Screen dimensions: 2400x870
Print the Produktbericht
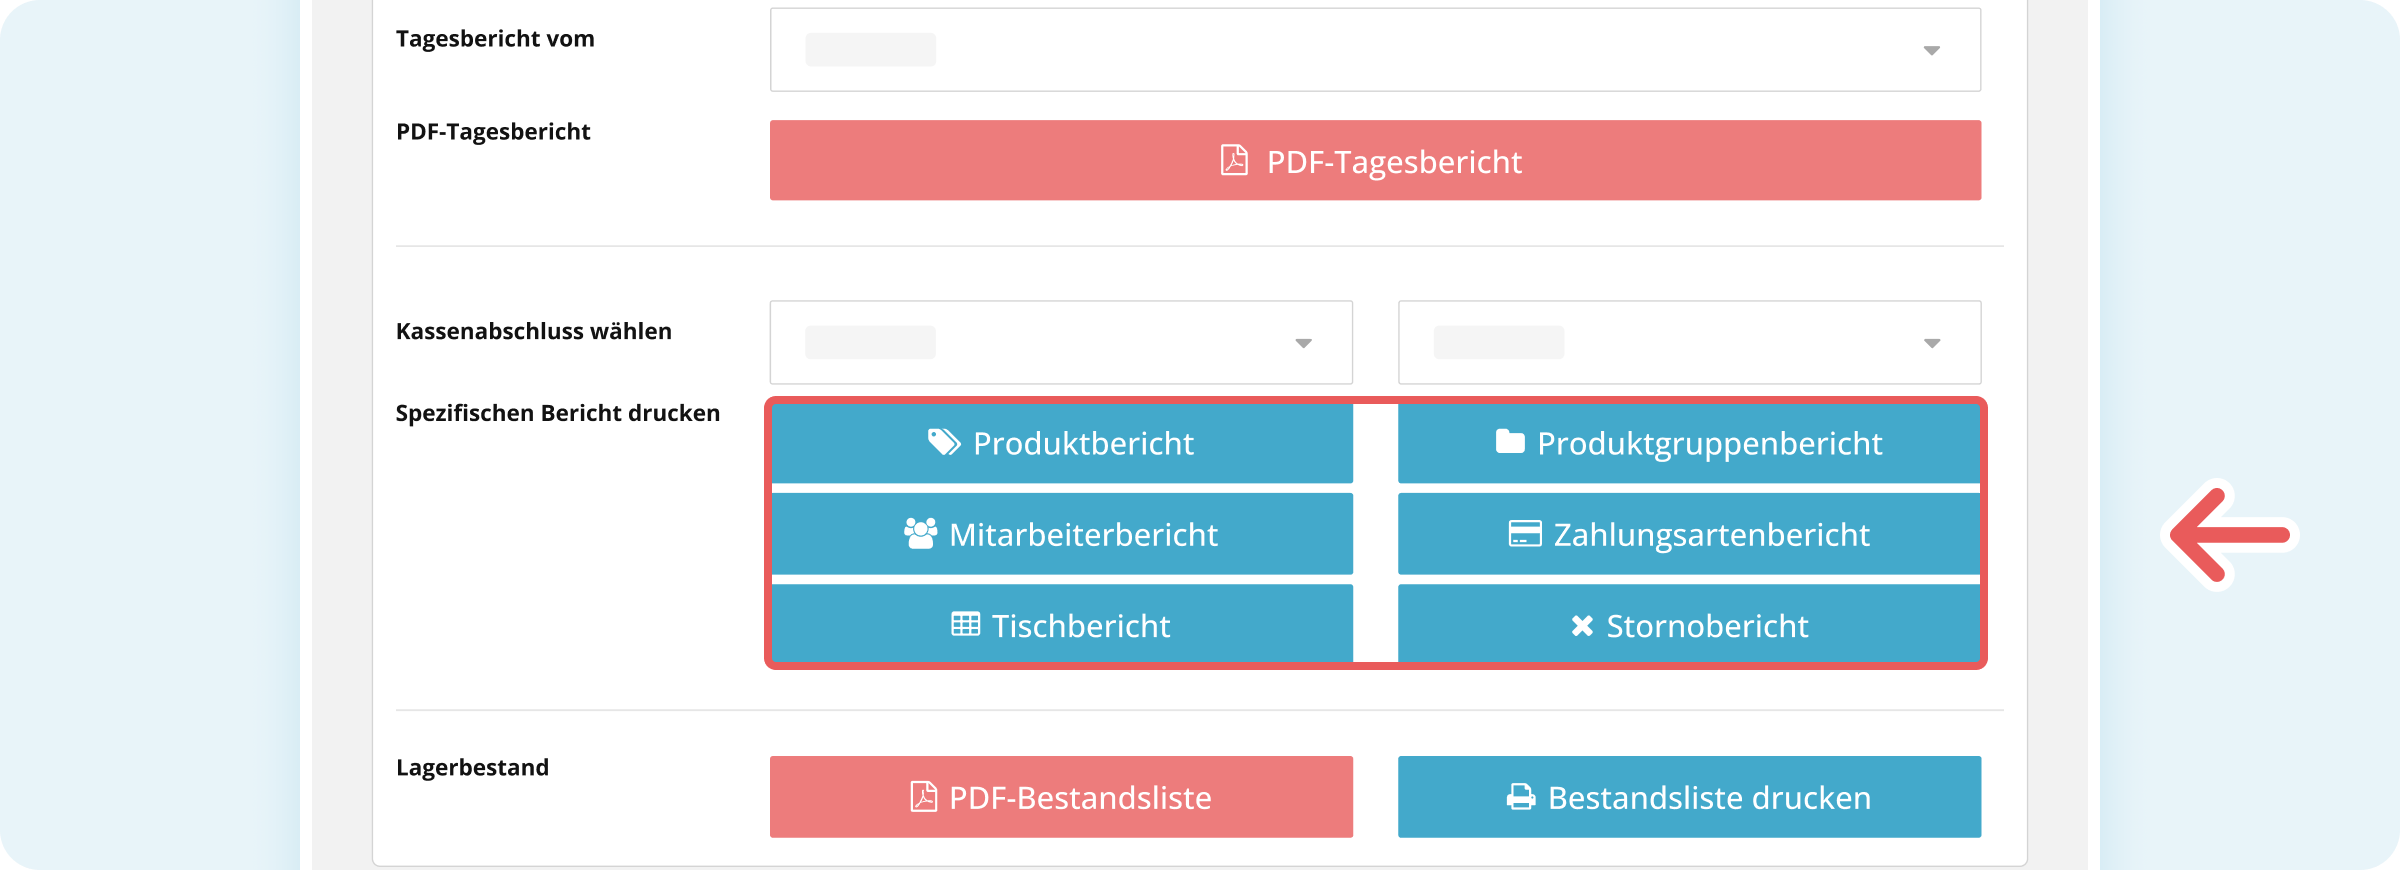pos(1061,442)
